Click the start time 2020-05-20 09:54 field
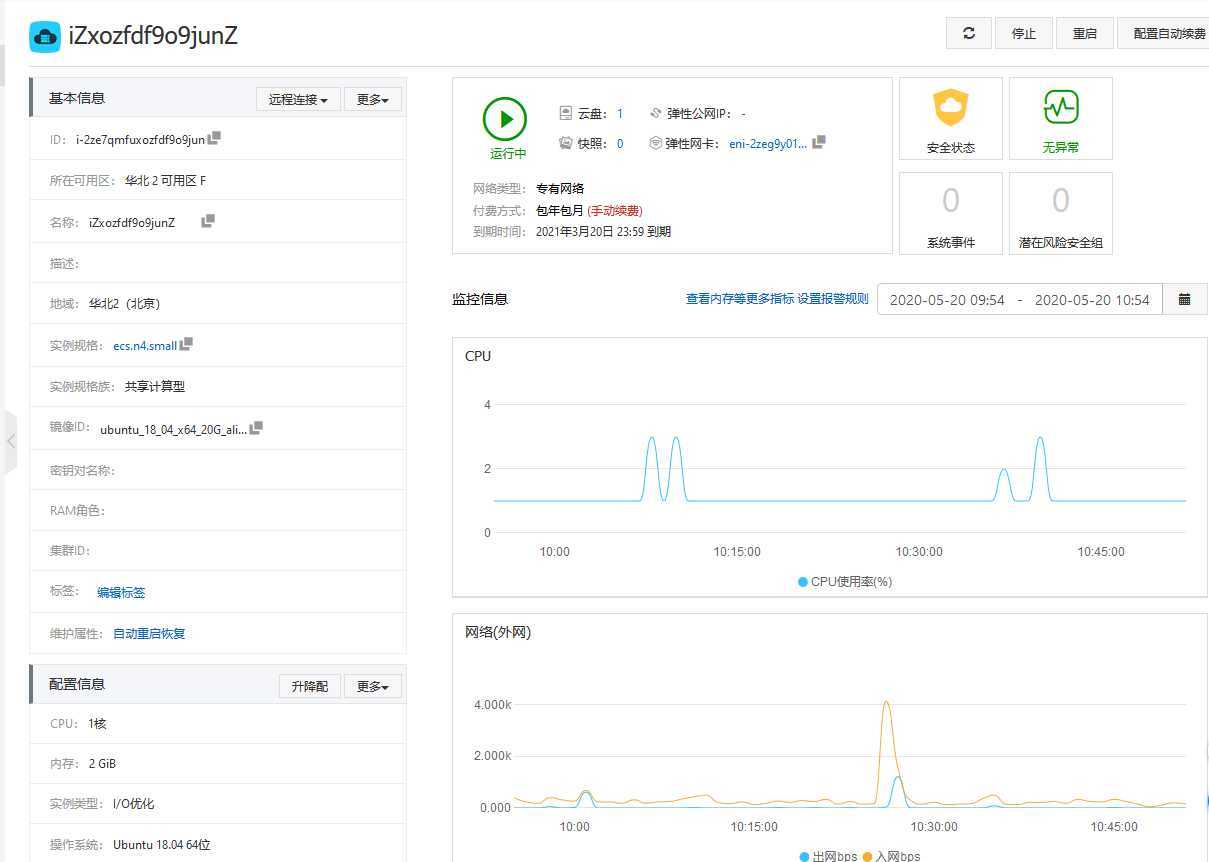Screen dimensions: 1209x862 click(x=947, y=299)
